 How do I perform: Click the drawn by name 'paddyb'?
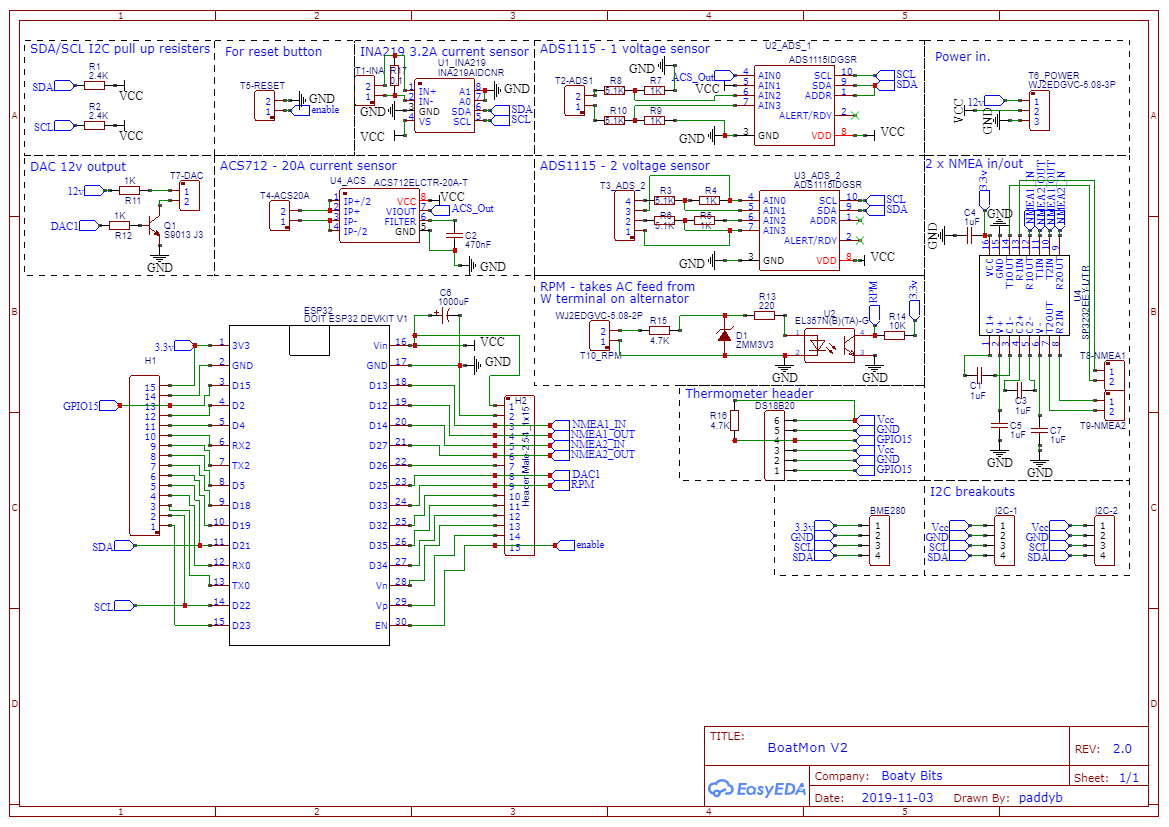tap(1041, 798)
